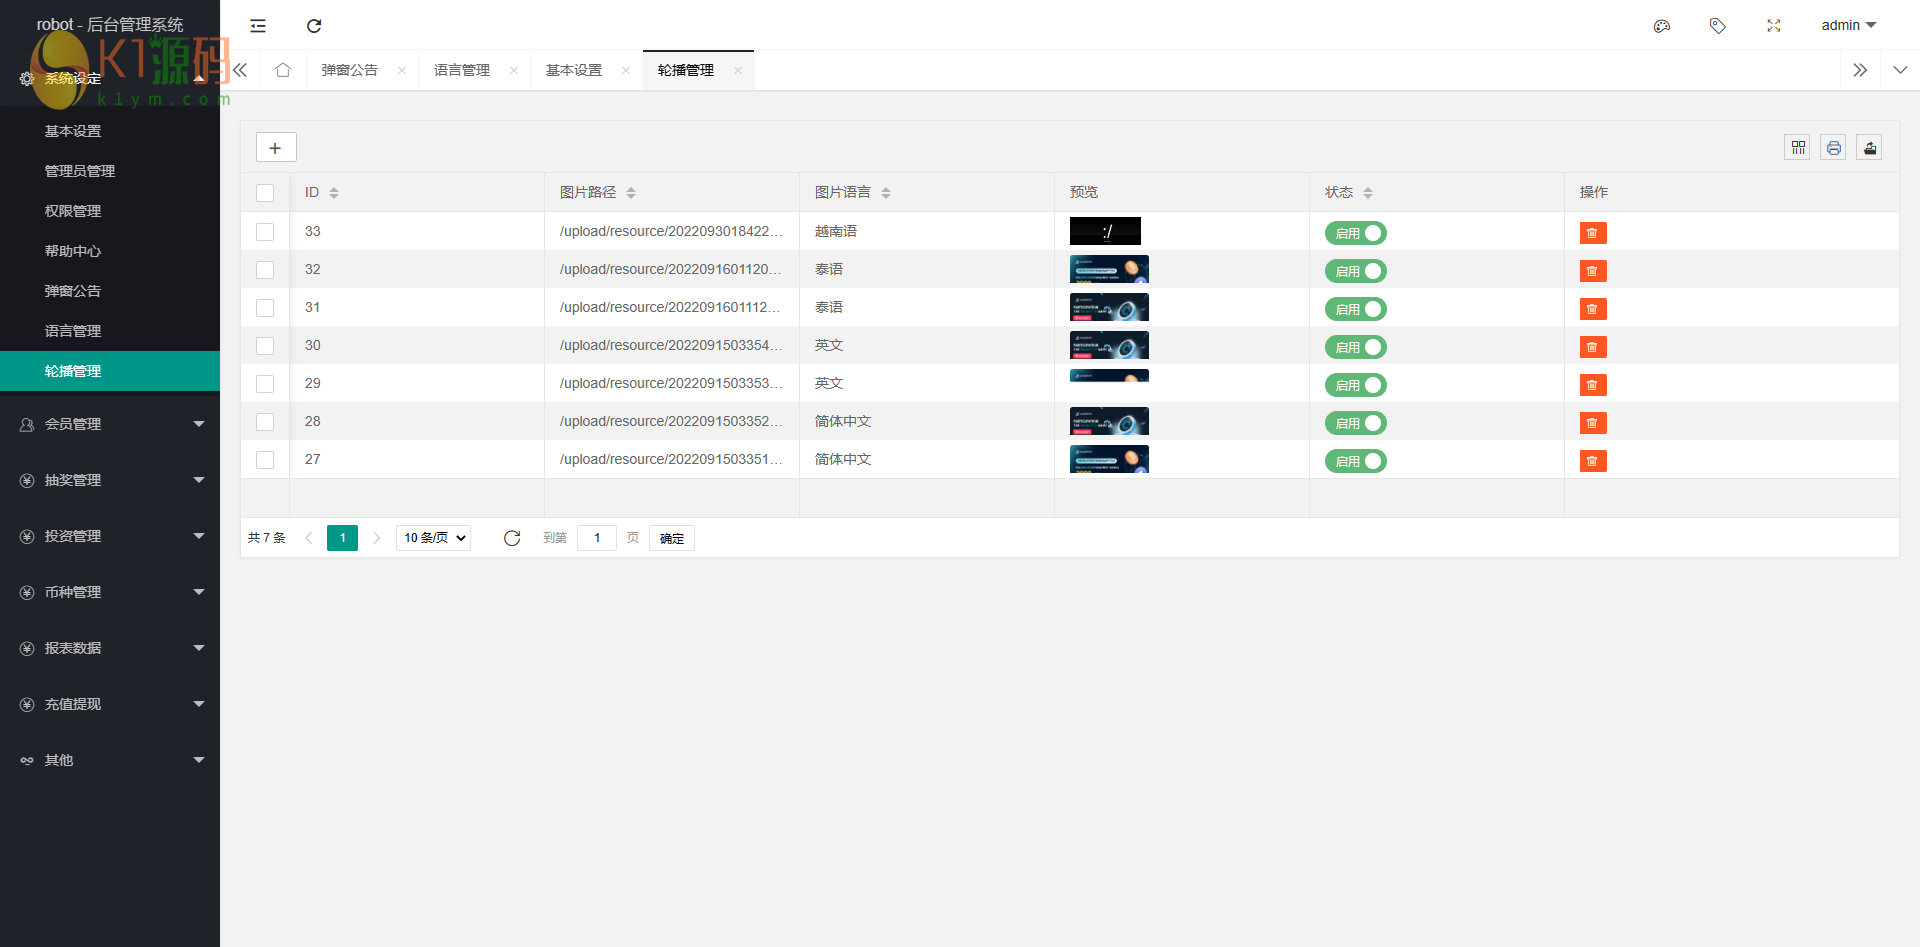The height and width of the screenshot is (947, 1920).
Task: Collapse sidebar with the menu fold icon
Action: click(x=258, y=26)
